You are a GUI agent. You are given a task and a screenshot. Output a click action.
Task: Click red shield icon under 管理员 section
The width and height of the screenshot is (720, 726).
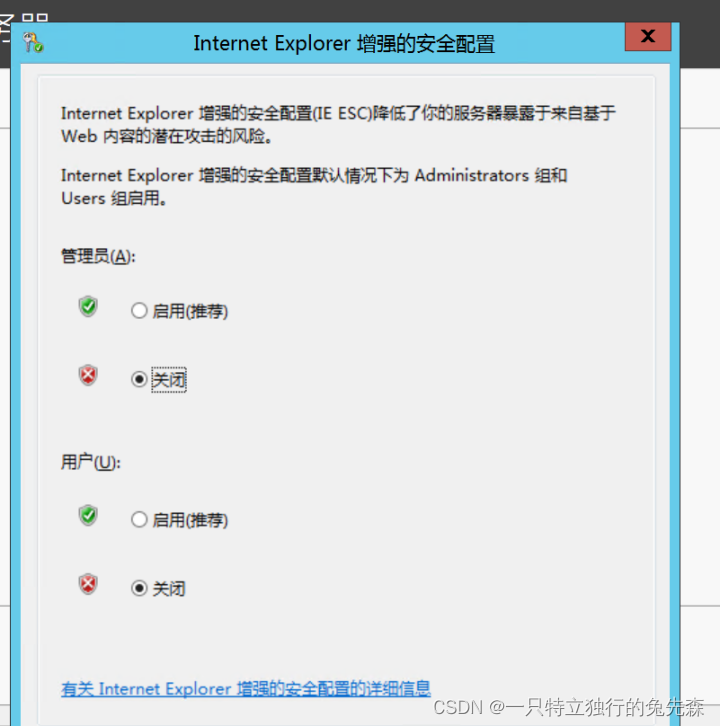click(88, 375)
